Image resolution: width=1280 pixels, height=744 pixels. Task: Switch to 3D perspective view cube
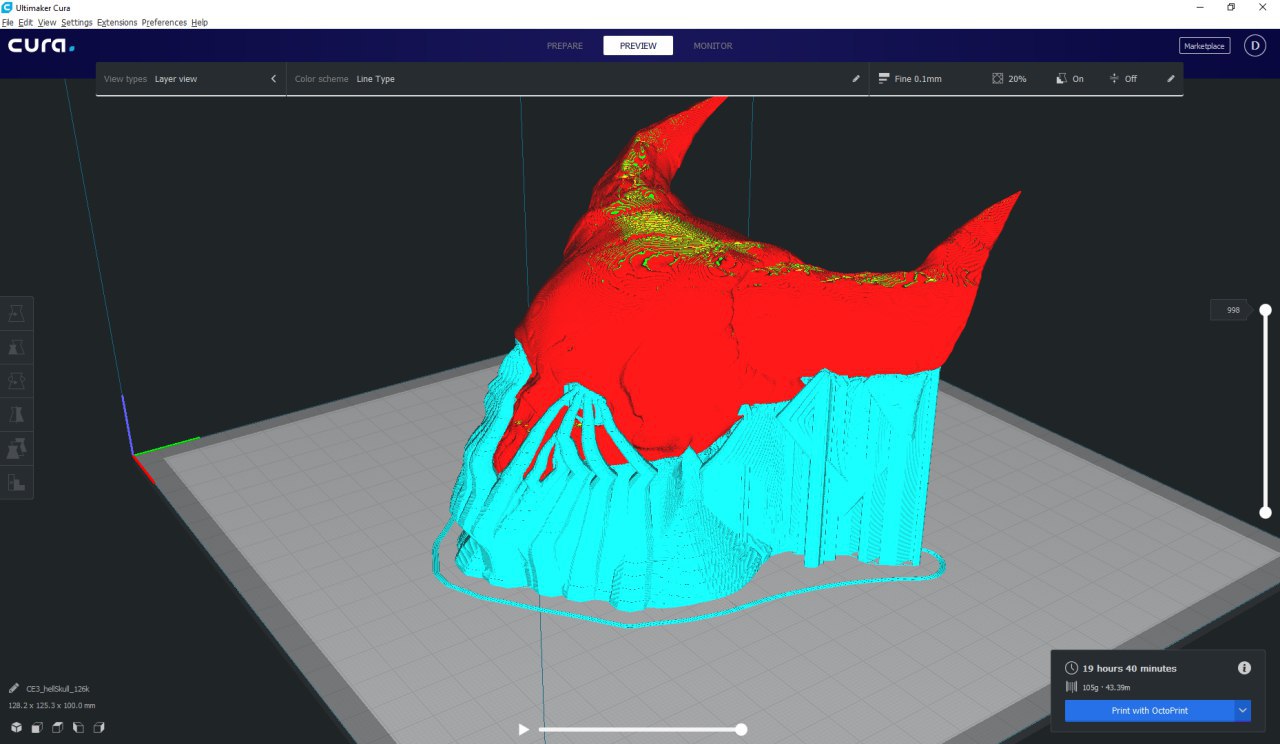coord(16,728)
